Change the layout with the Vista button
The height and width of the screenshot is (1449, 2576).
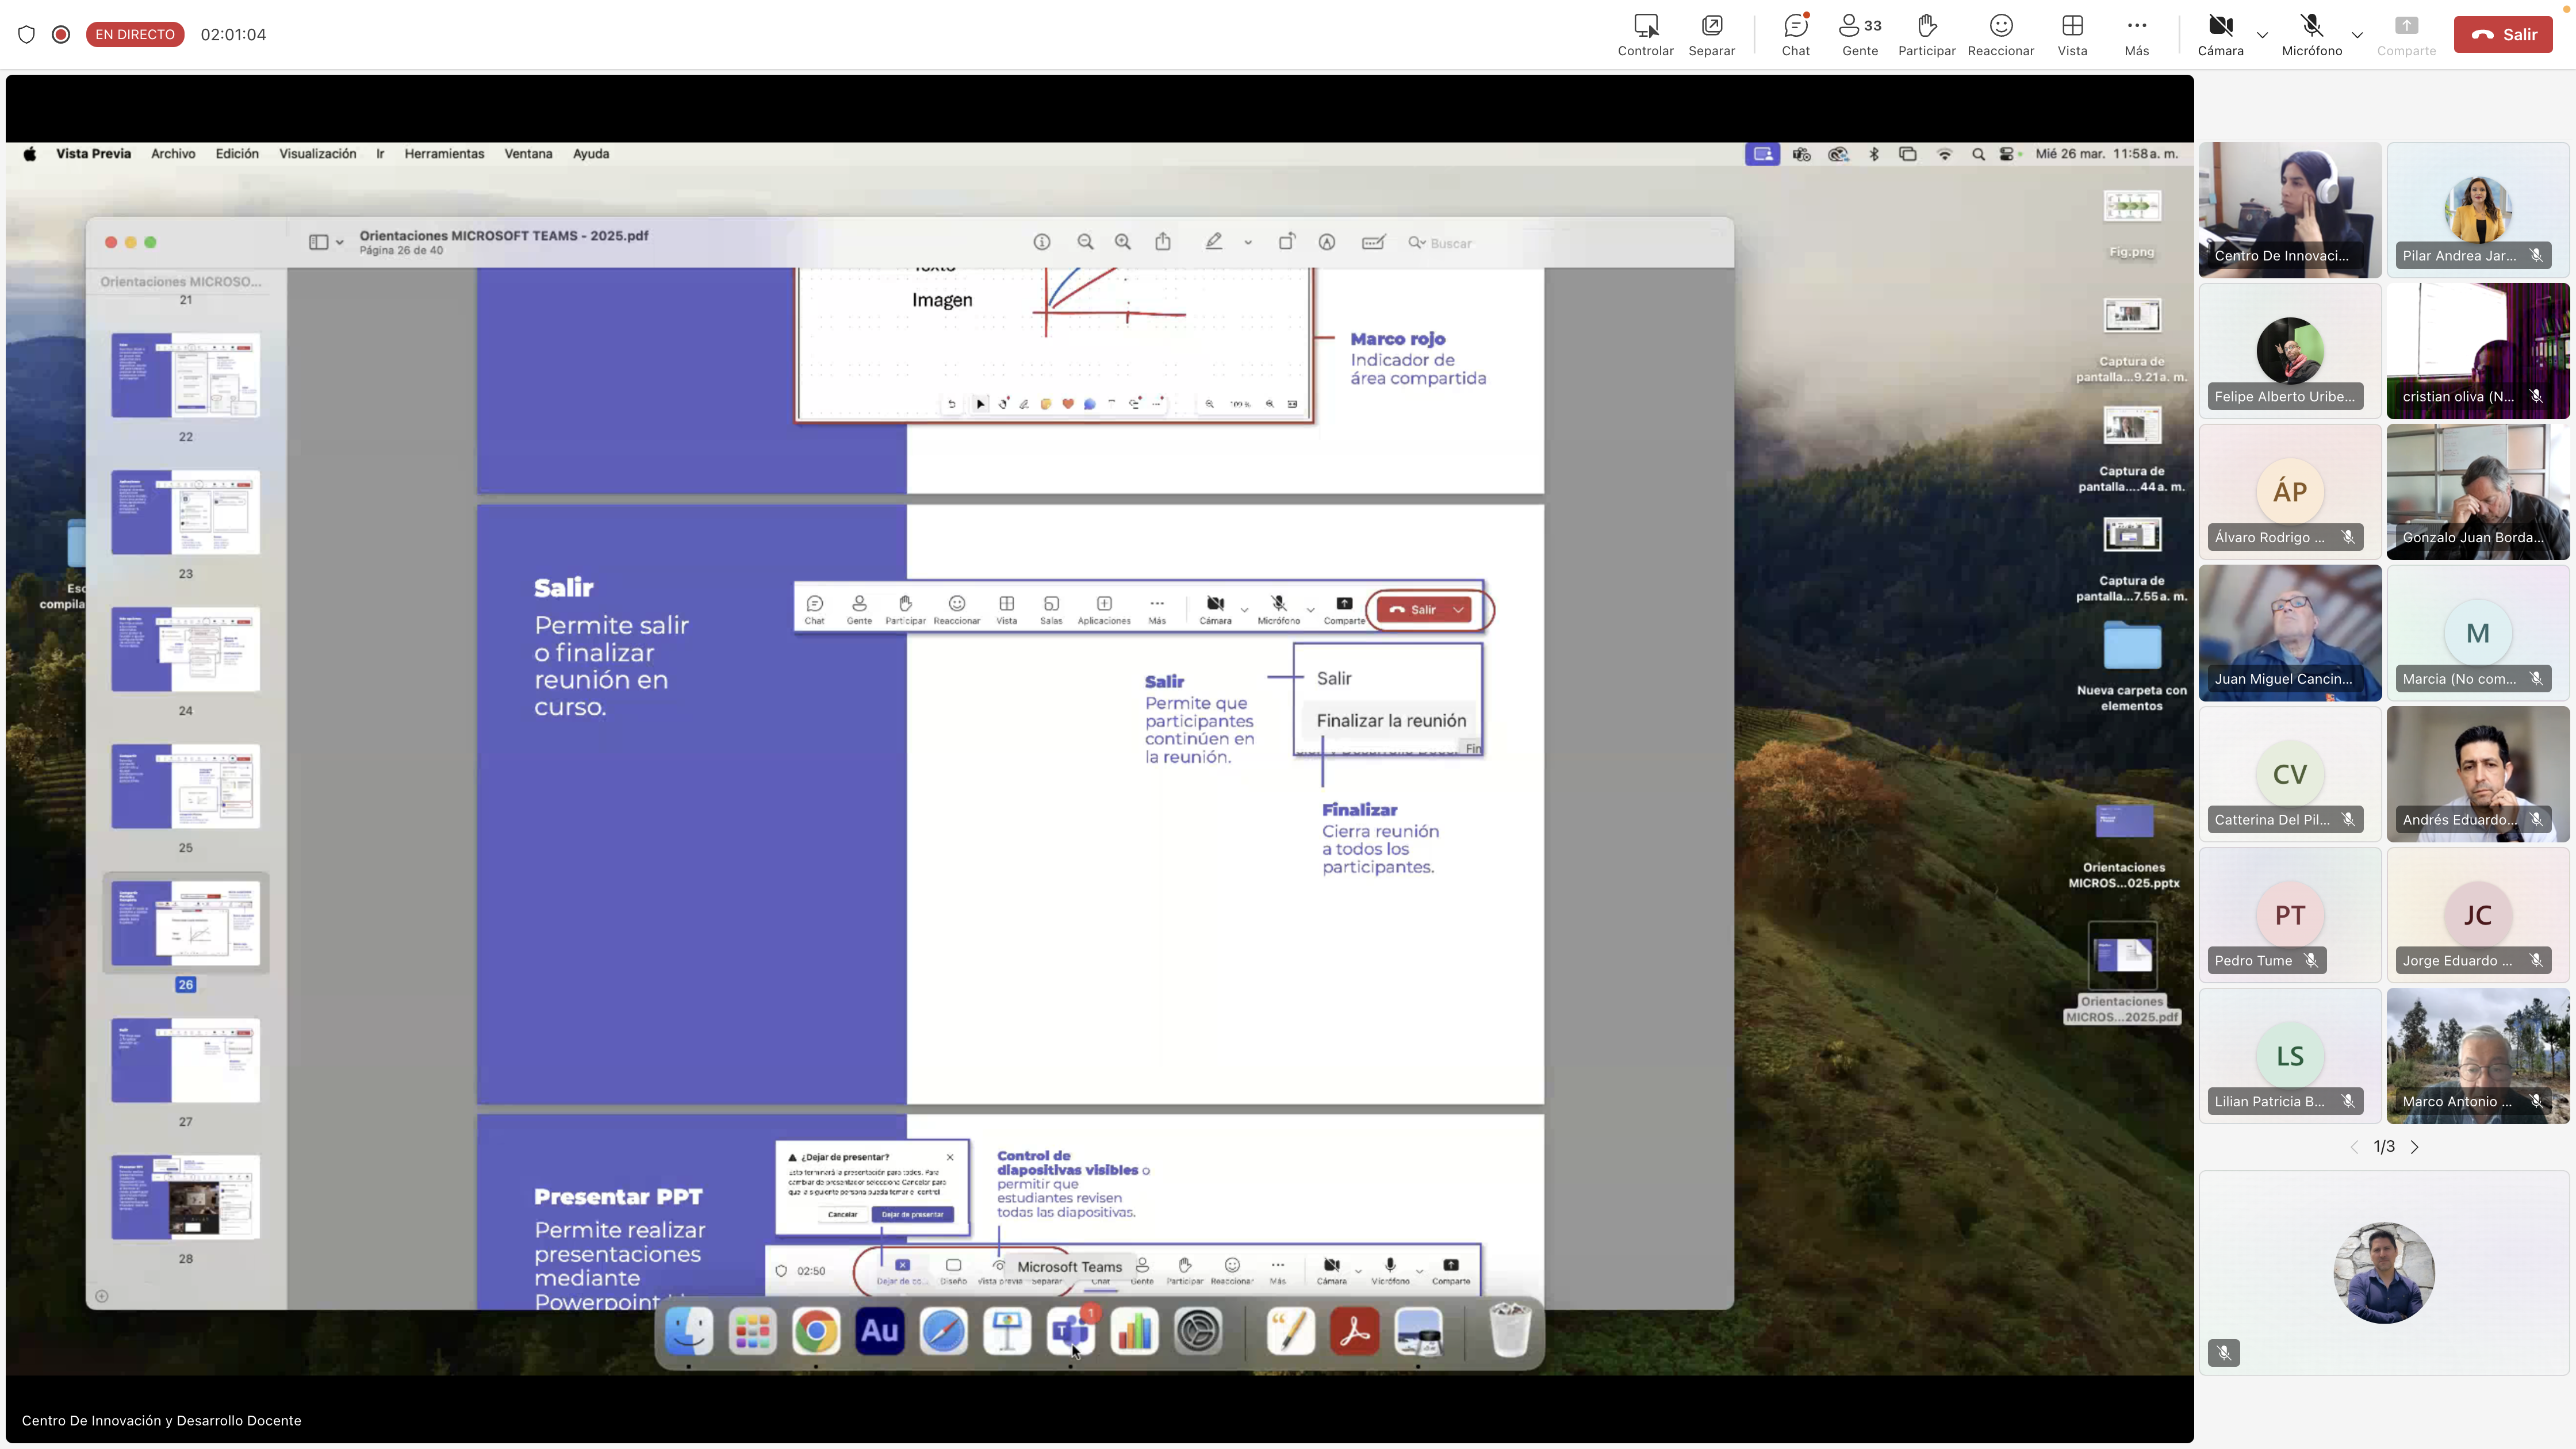coord(2072,34)
